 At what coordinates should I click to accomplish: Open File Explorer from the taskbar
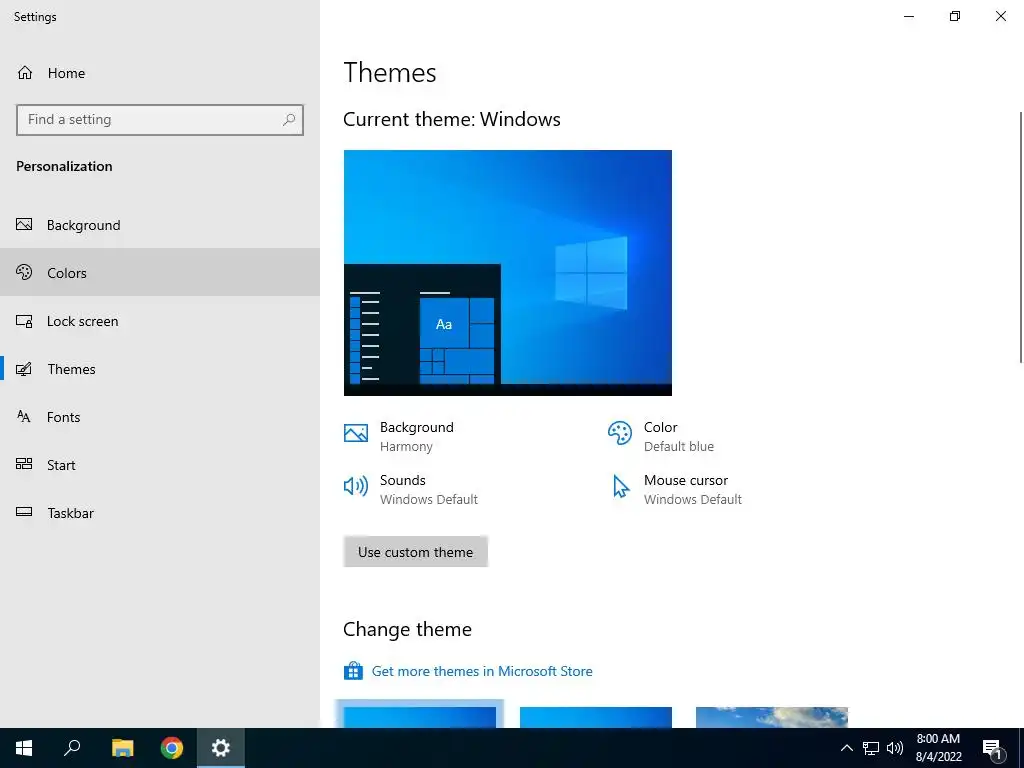coord(122,748)
